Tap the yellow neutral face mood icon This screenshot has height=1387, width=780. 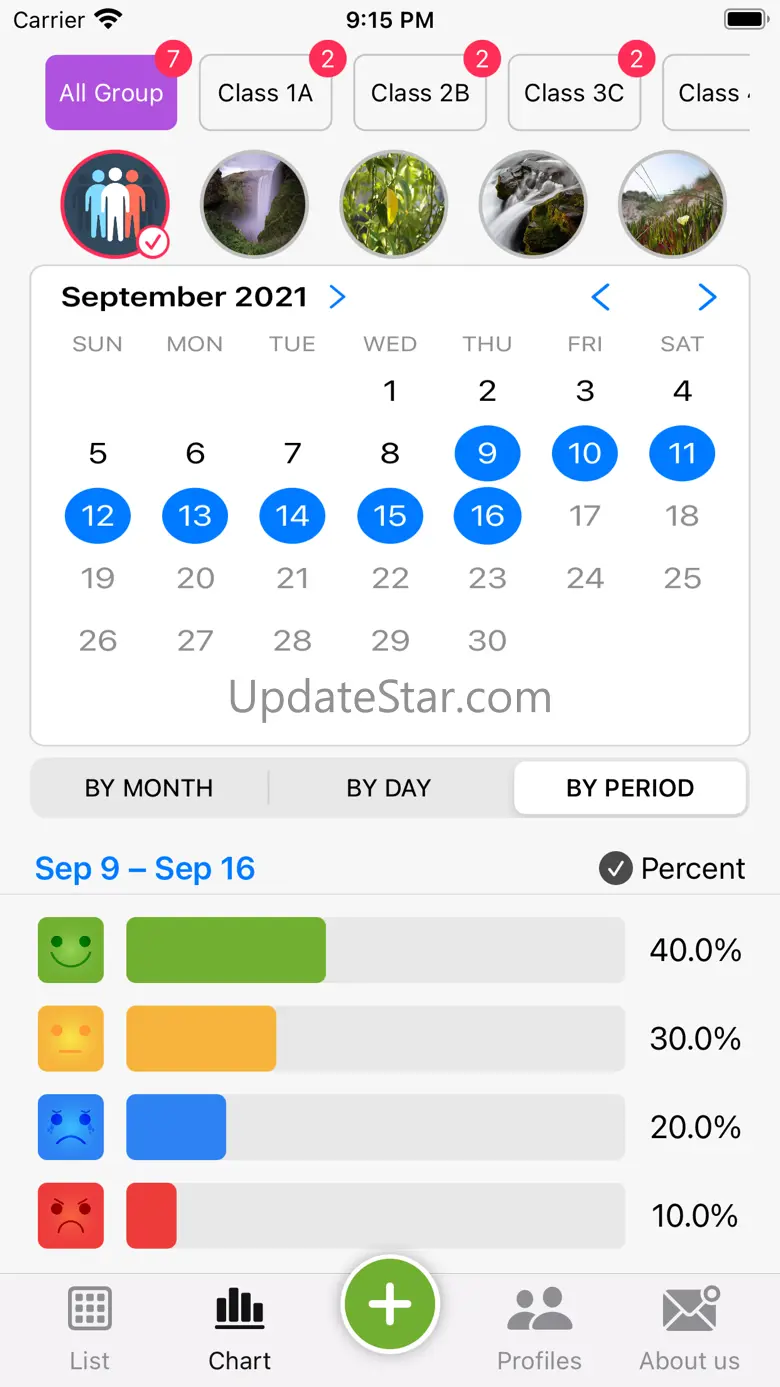point(71,1038)
